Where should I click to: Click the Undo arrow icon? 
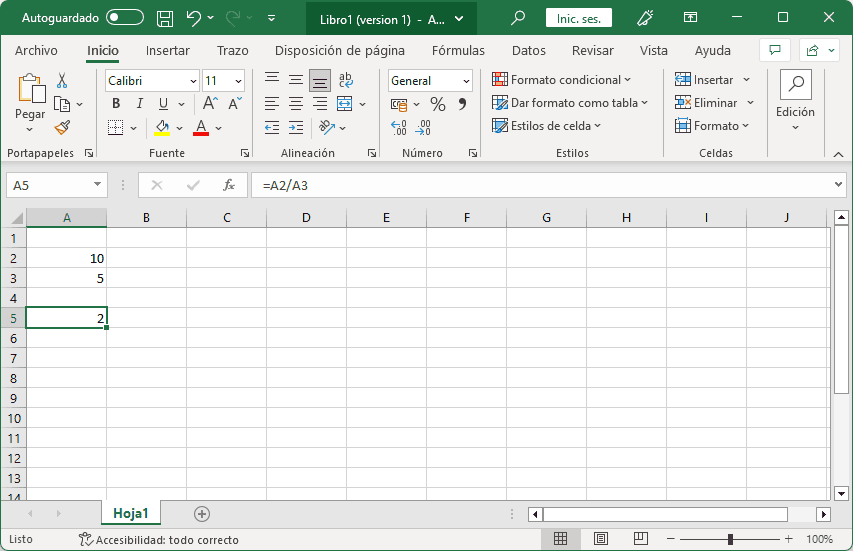[x=193, y=18]
